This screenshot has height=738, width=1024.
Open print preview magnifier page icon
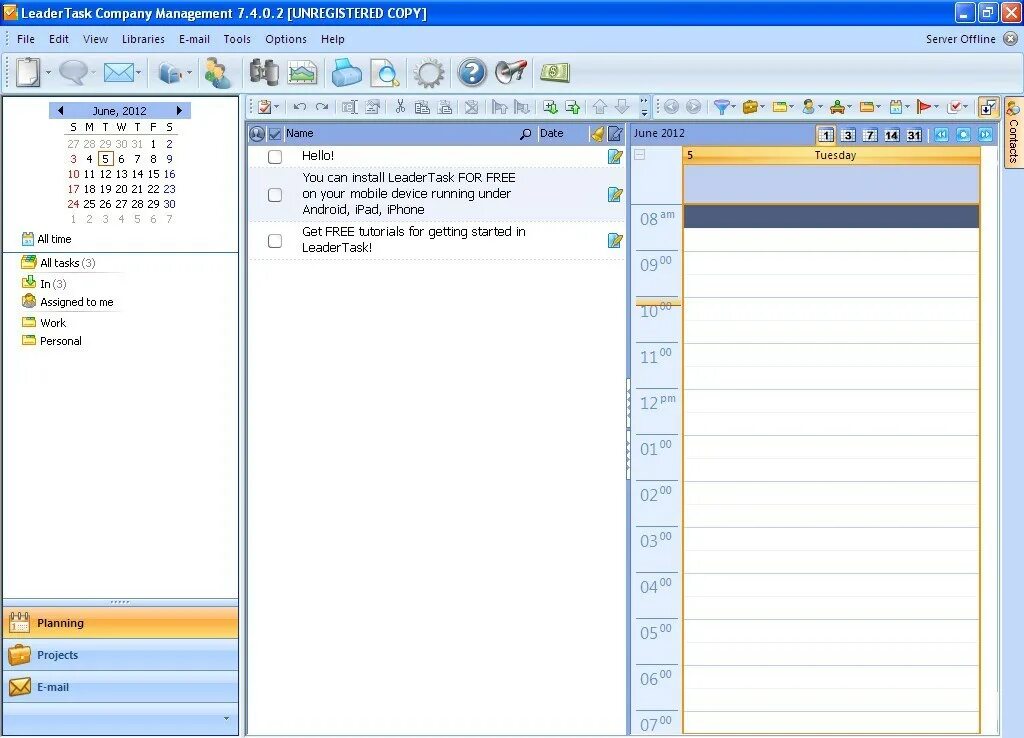385,72
